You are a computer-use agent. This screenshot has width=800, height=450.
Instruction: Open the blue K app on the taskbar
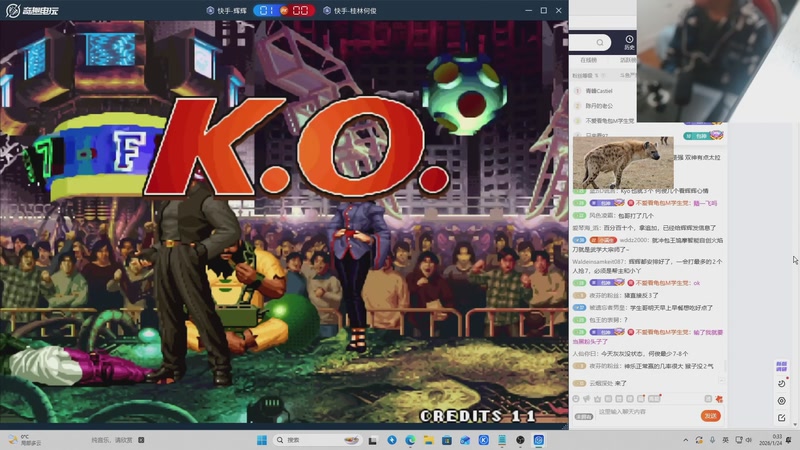pyautogui.click(x=484, y=440)
